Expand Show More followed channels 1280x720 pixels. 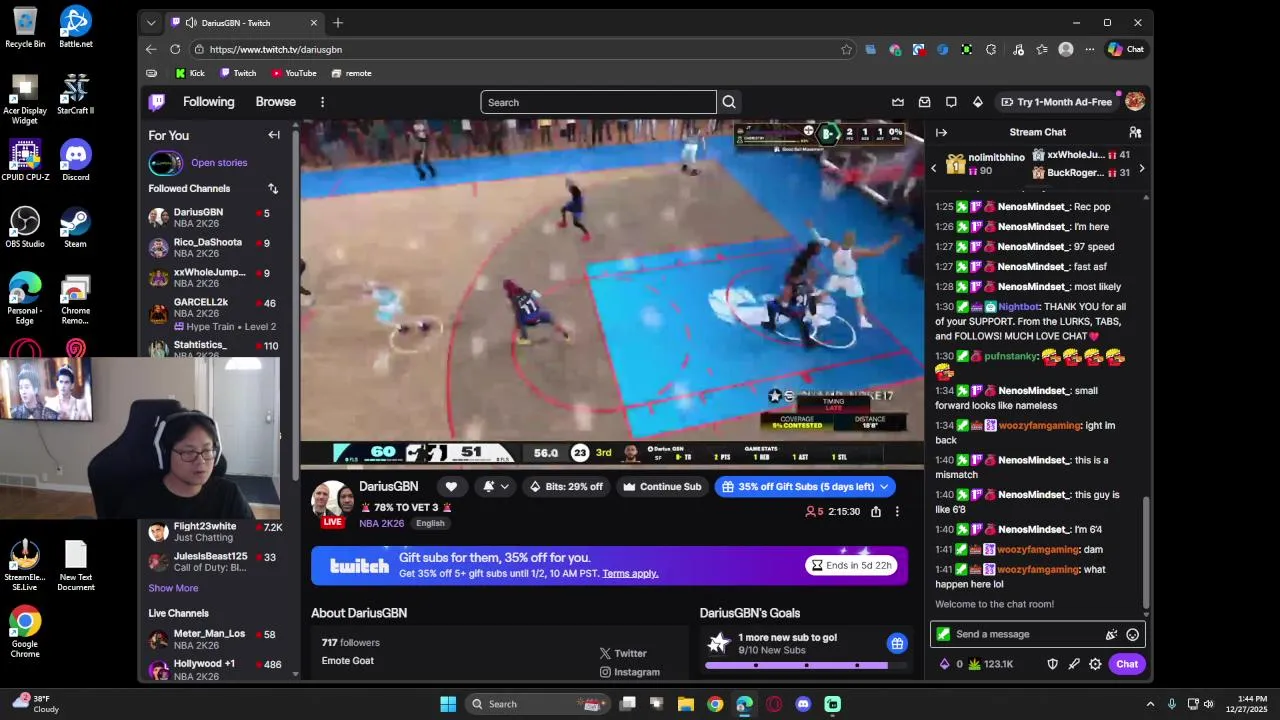173,588
